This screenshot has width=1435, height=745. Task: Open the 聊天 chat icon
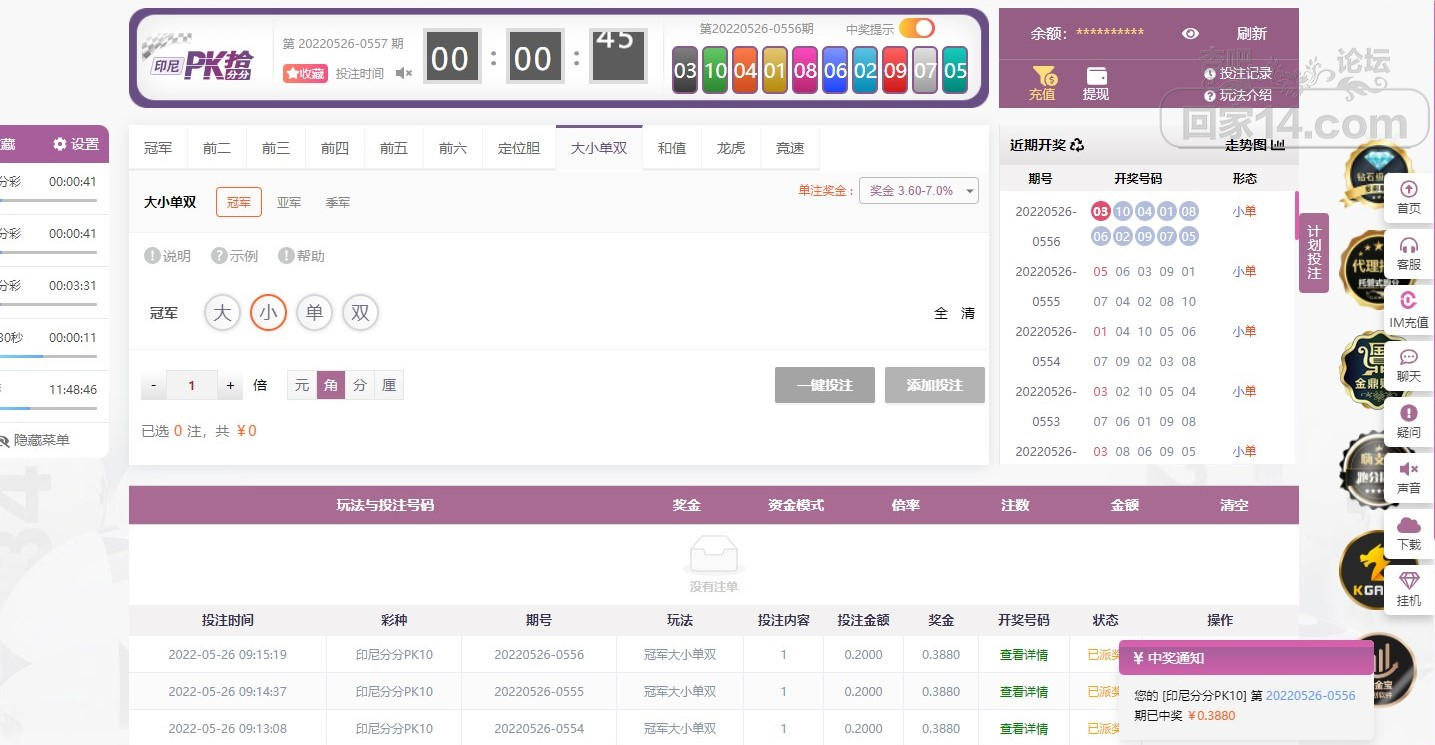tap(1408, 358)
